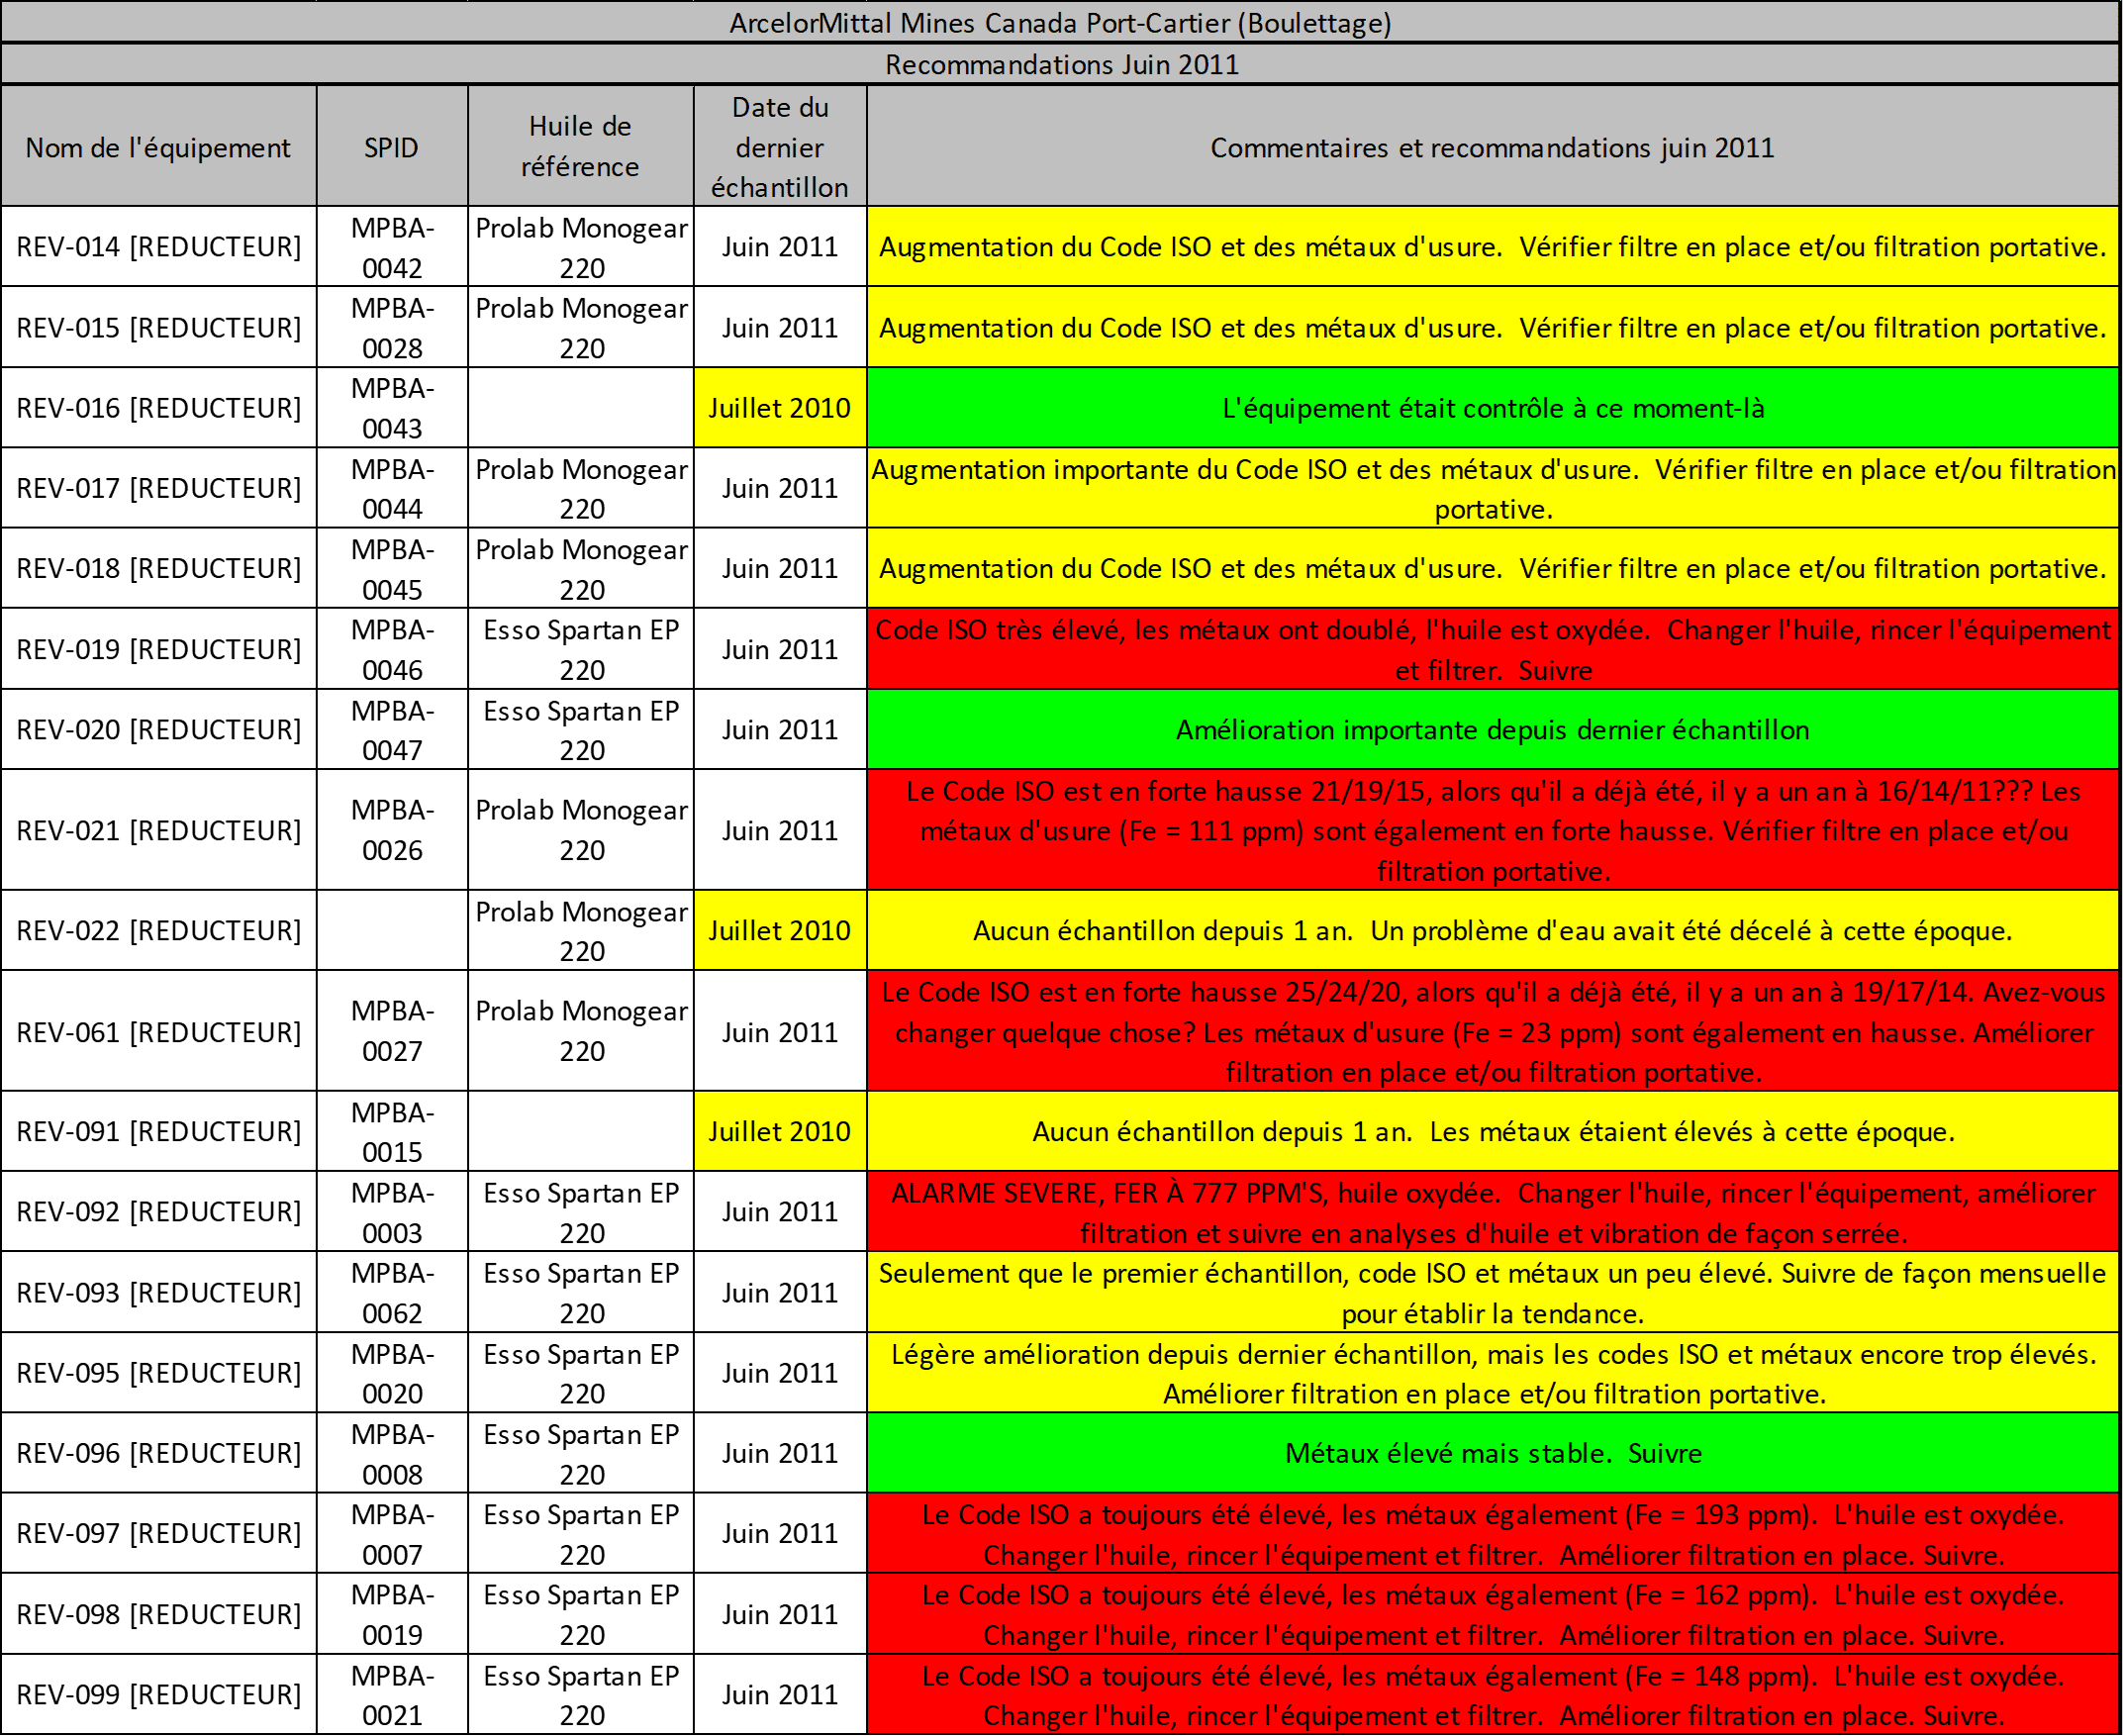Click the MPBA-0045 SPID cell

(x=392, y=568)
